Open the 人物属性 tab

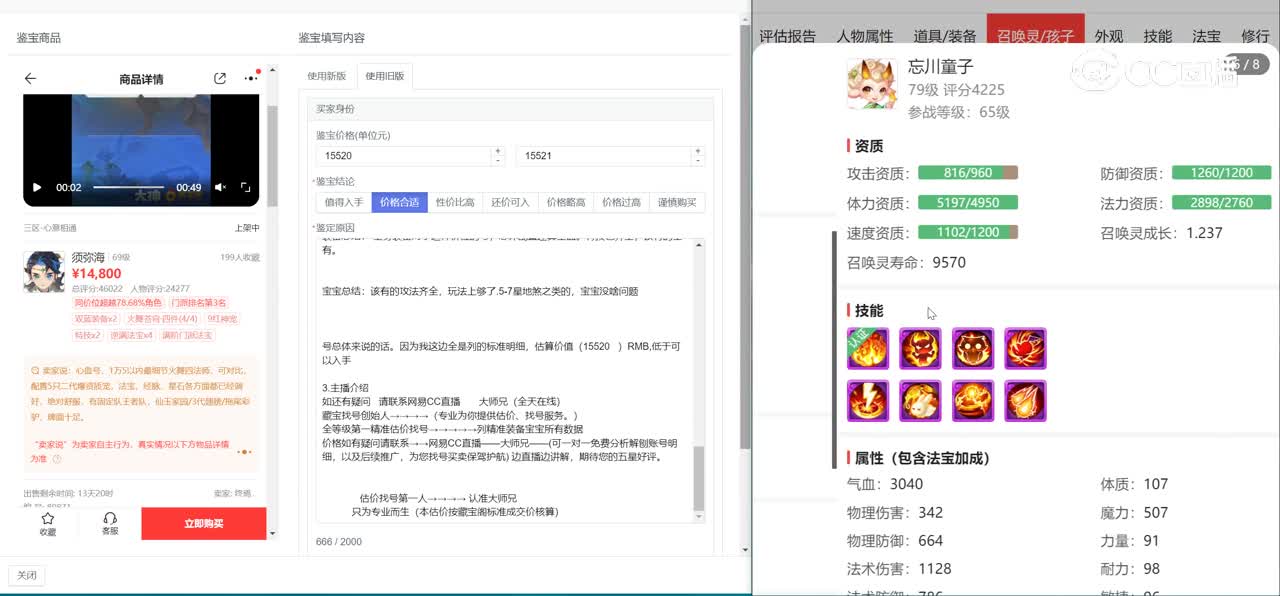[x=864, y=37]
